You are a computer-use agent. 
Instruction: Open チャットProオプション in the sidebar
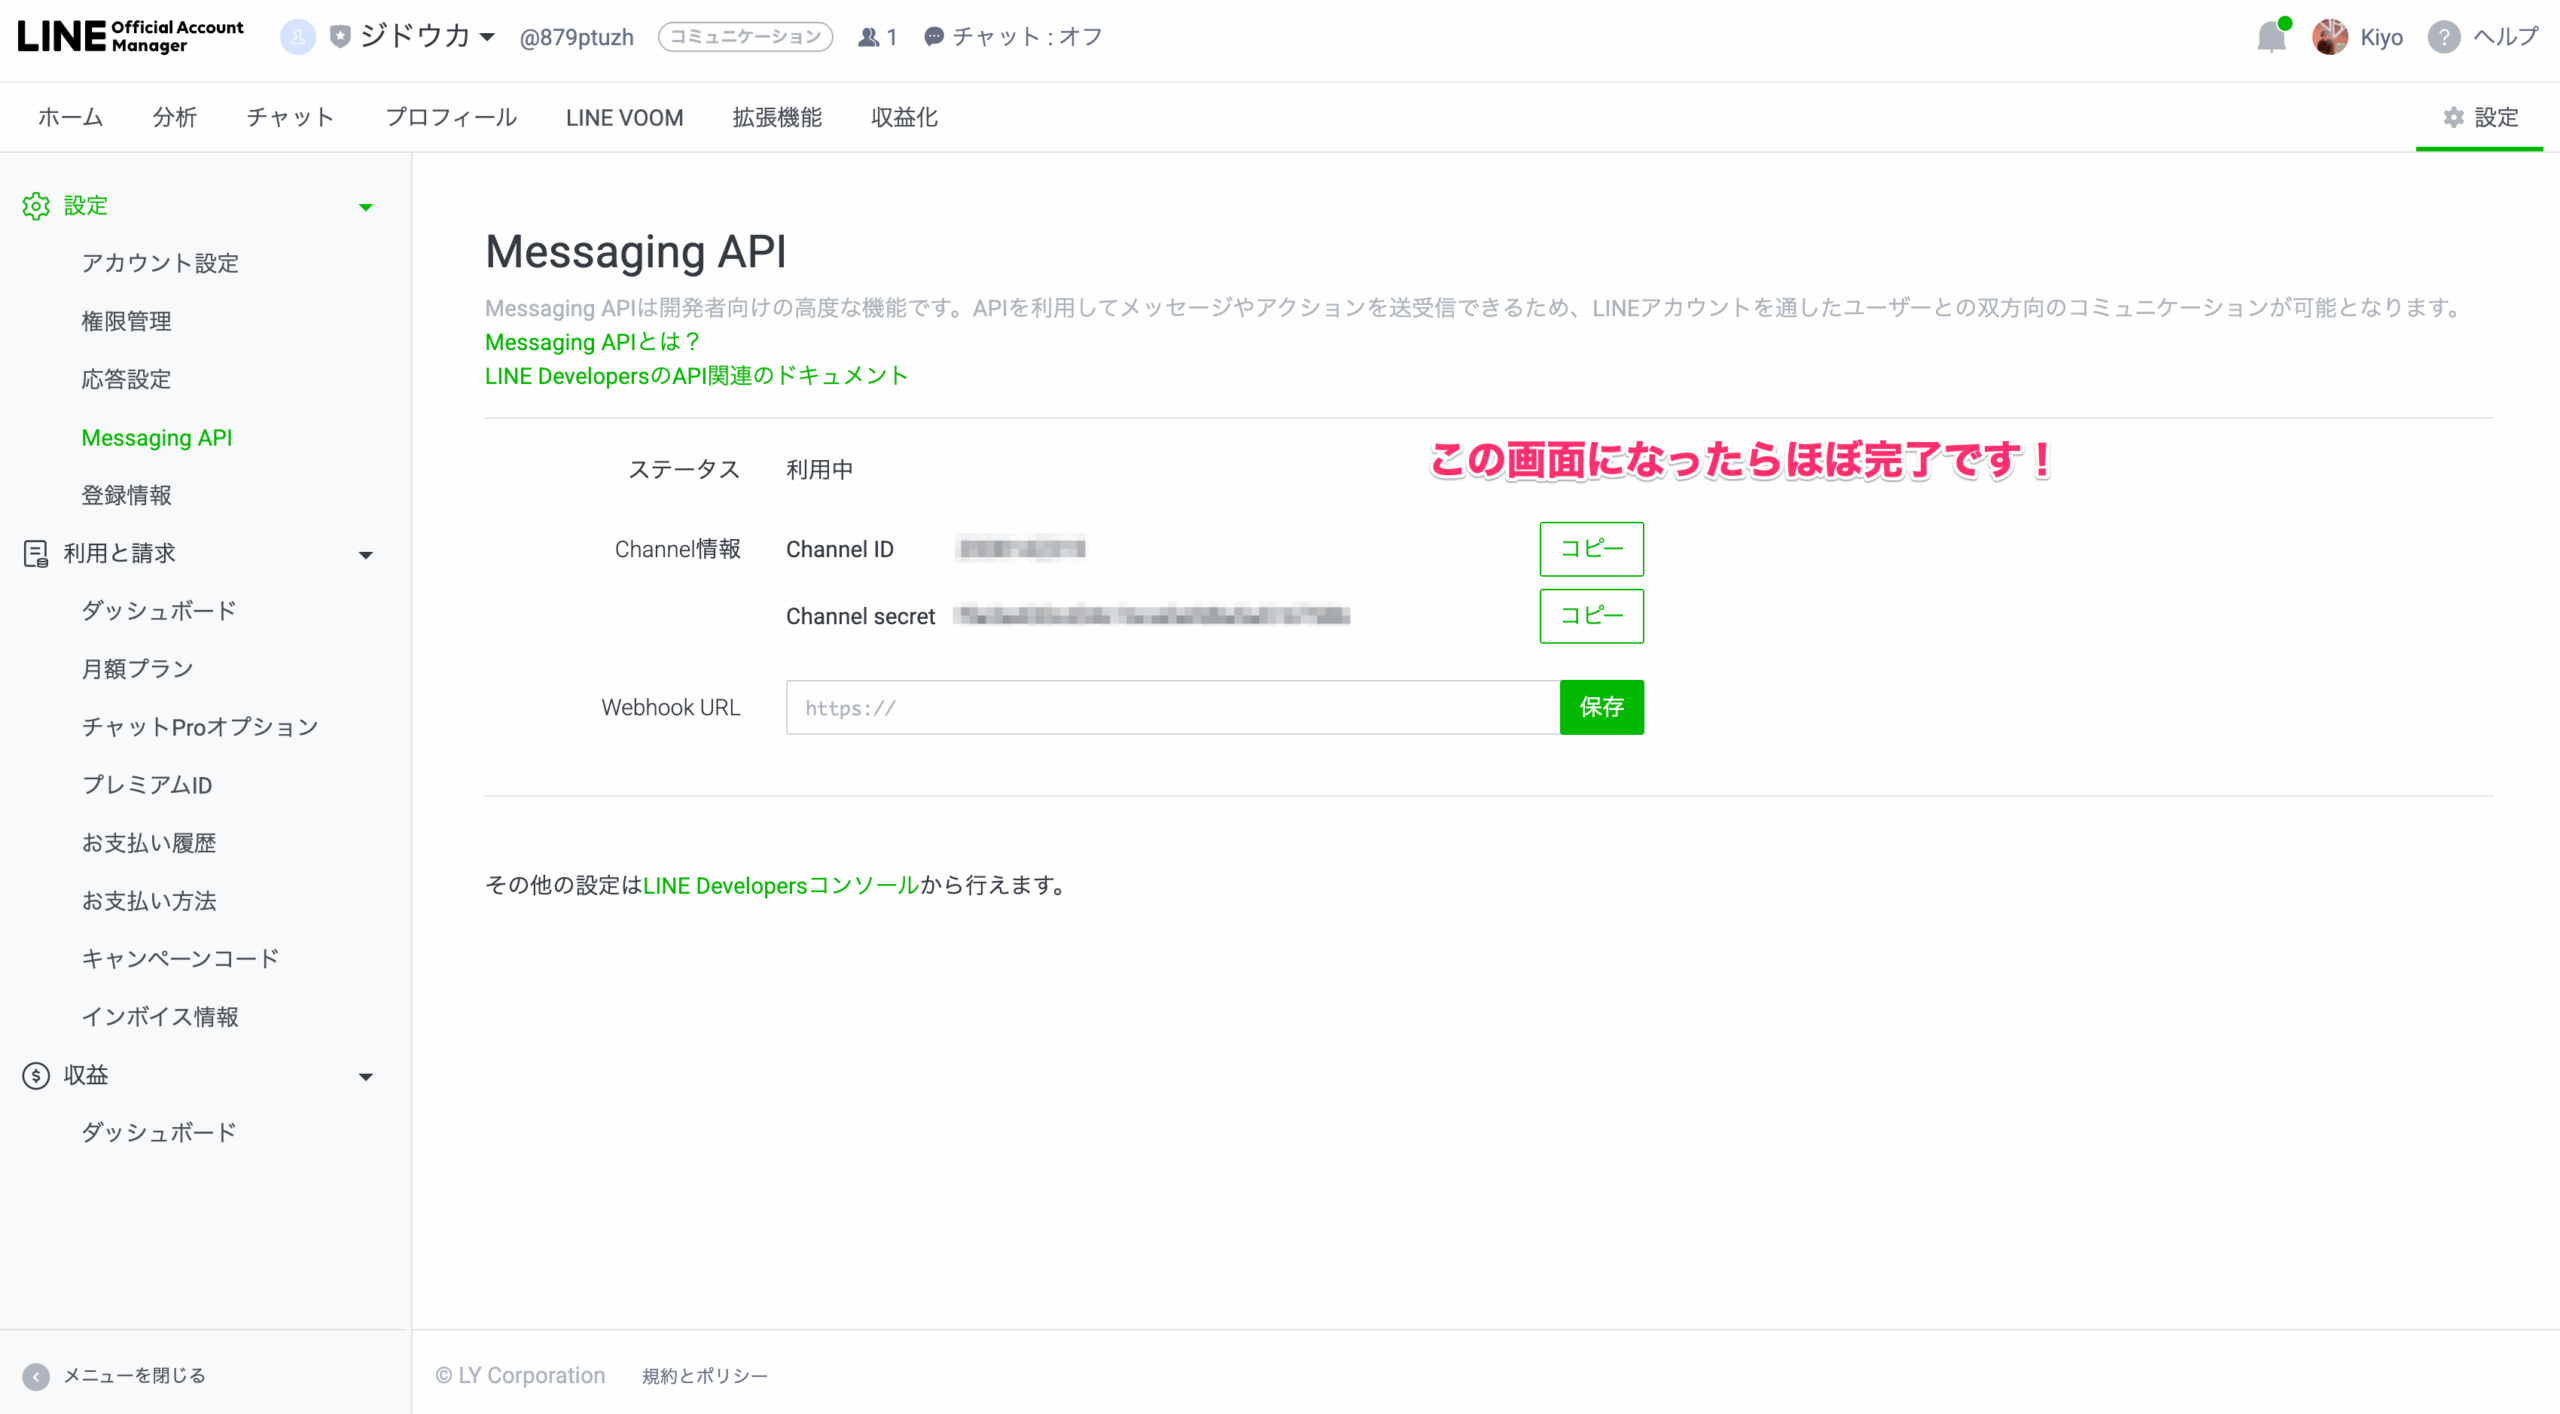[200, 726]
